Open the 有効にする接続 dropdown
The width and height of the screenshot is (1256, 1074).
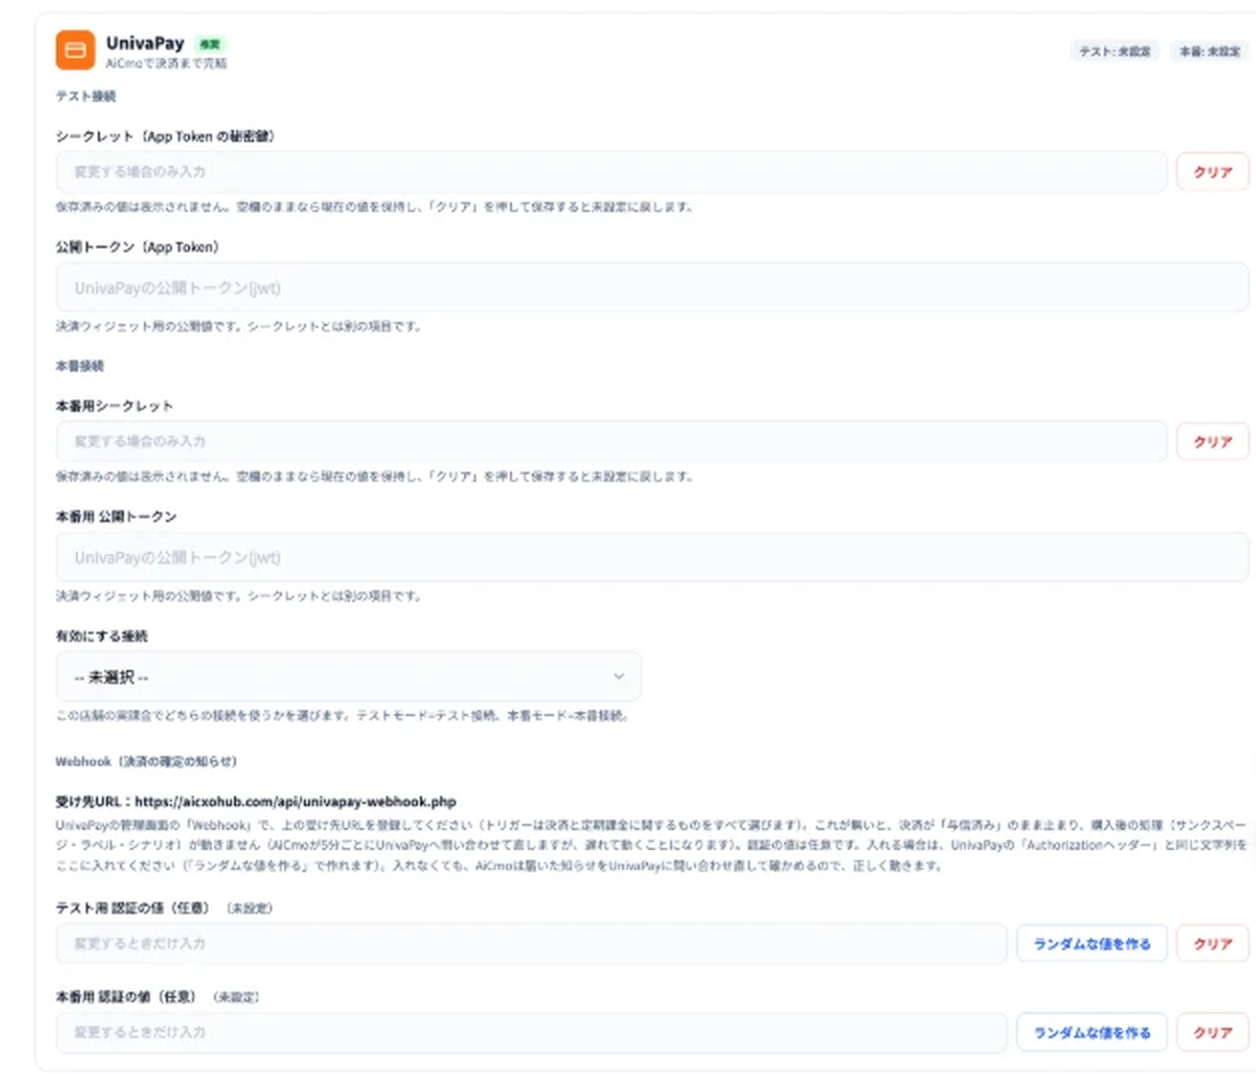[x=348, y=677]
